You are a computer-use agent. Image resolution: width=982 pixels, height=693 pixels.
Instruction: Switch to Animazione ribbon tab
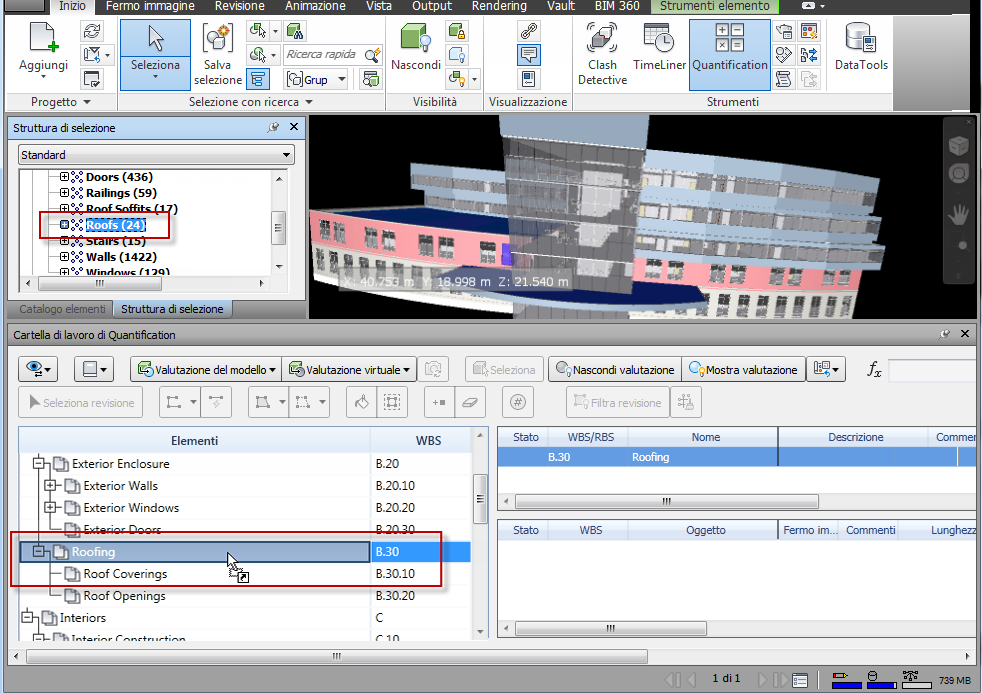click(316, 6)
